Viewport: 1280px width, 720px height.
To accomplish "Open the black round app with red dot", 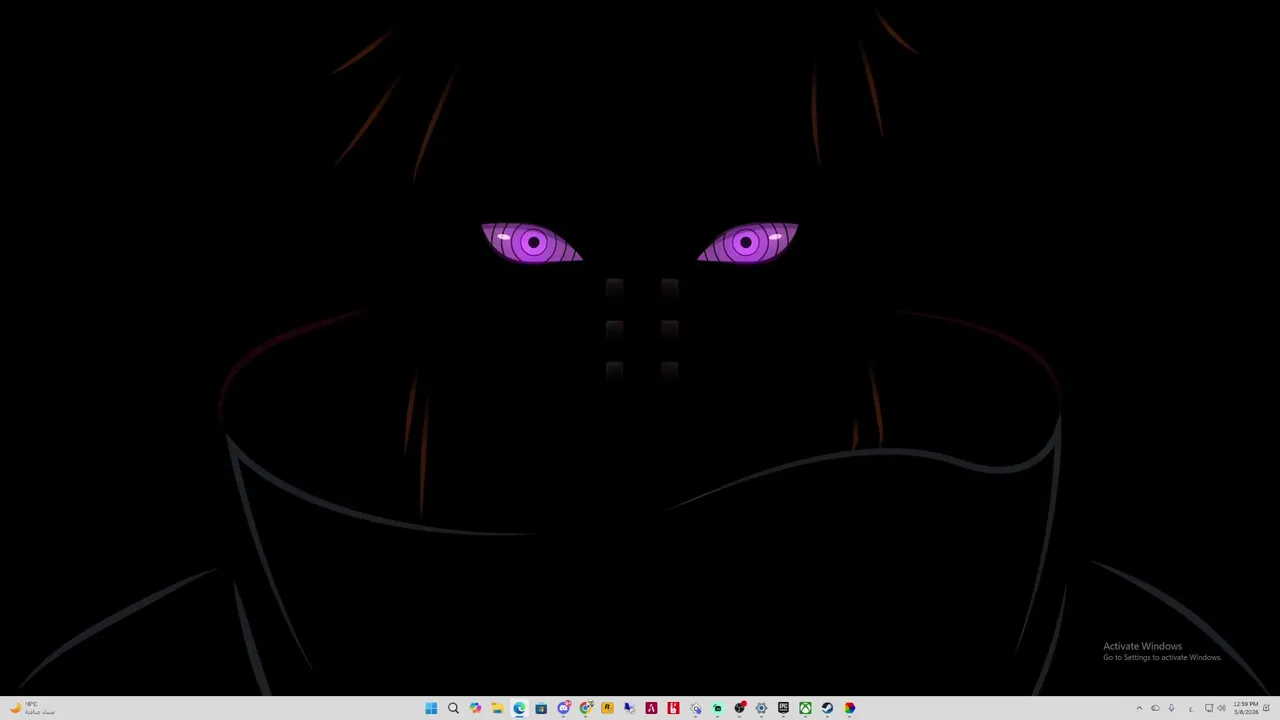I will [740, 708].
